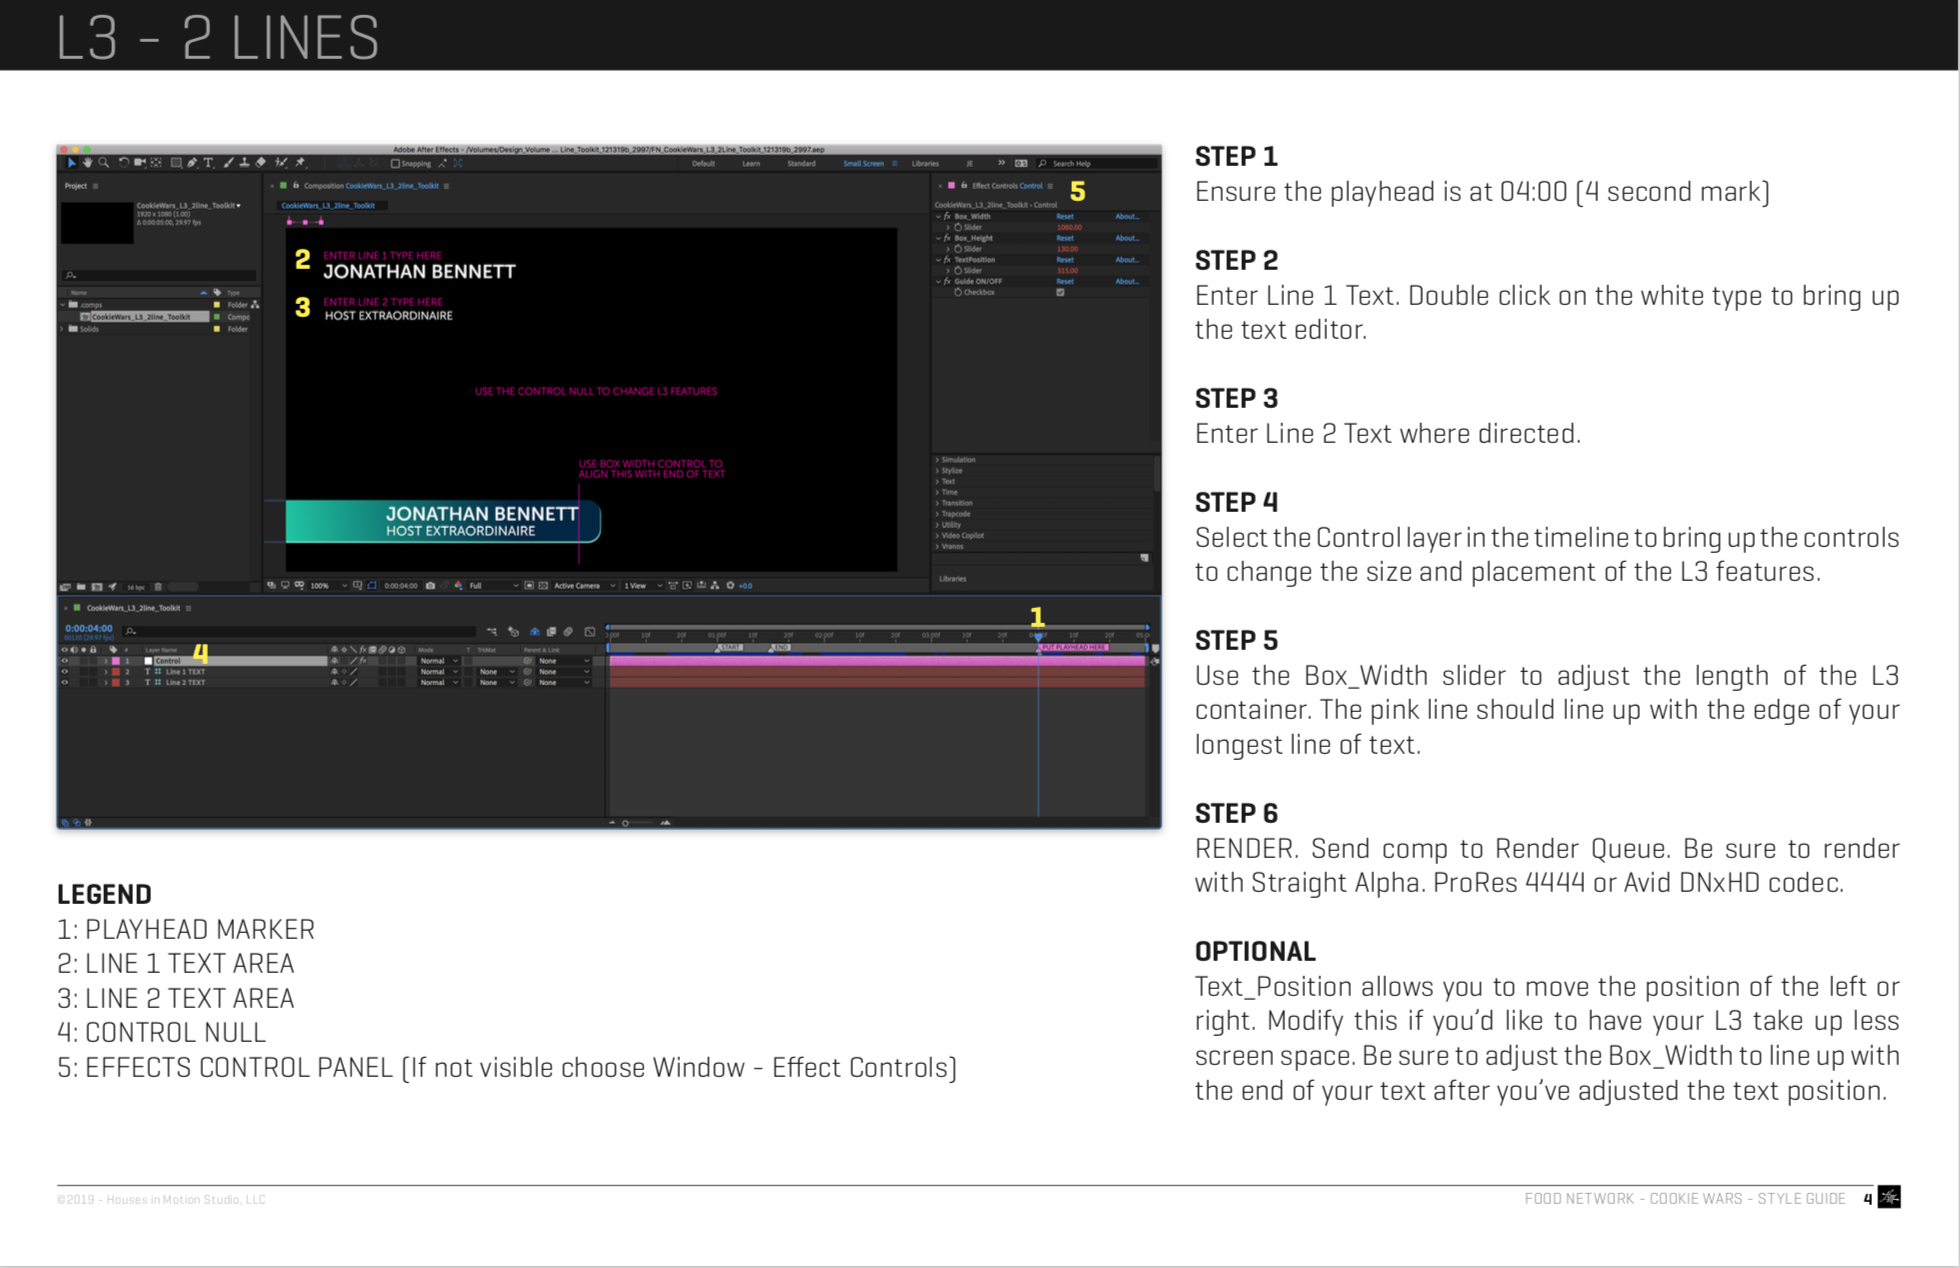The image size is (1960, 1268).
Task: Select the Zoom magnifier tool
Action: [104, 163]
